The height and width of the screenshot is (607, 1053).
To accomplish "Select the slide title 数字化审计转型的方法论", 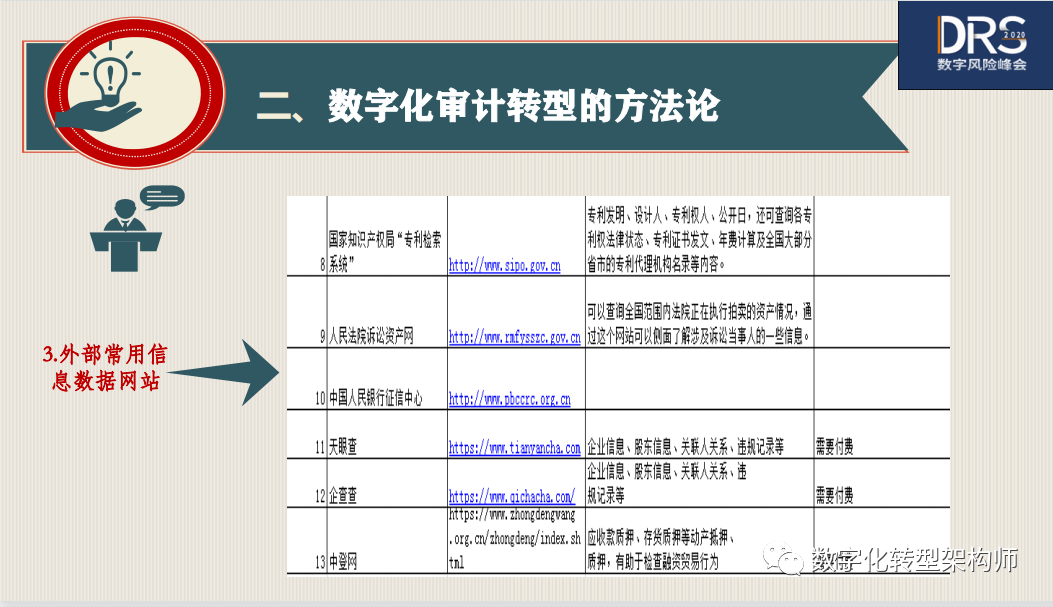I will (524, 106).
